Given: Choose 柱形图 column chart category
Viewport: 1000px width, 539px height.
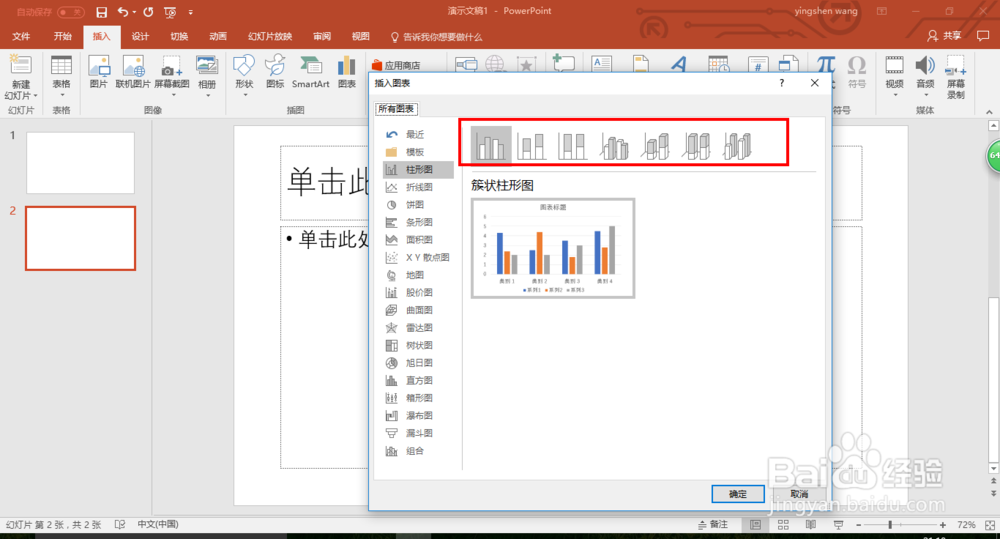Looking at the screenshot, I should click(418, 170).
